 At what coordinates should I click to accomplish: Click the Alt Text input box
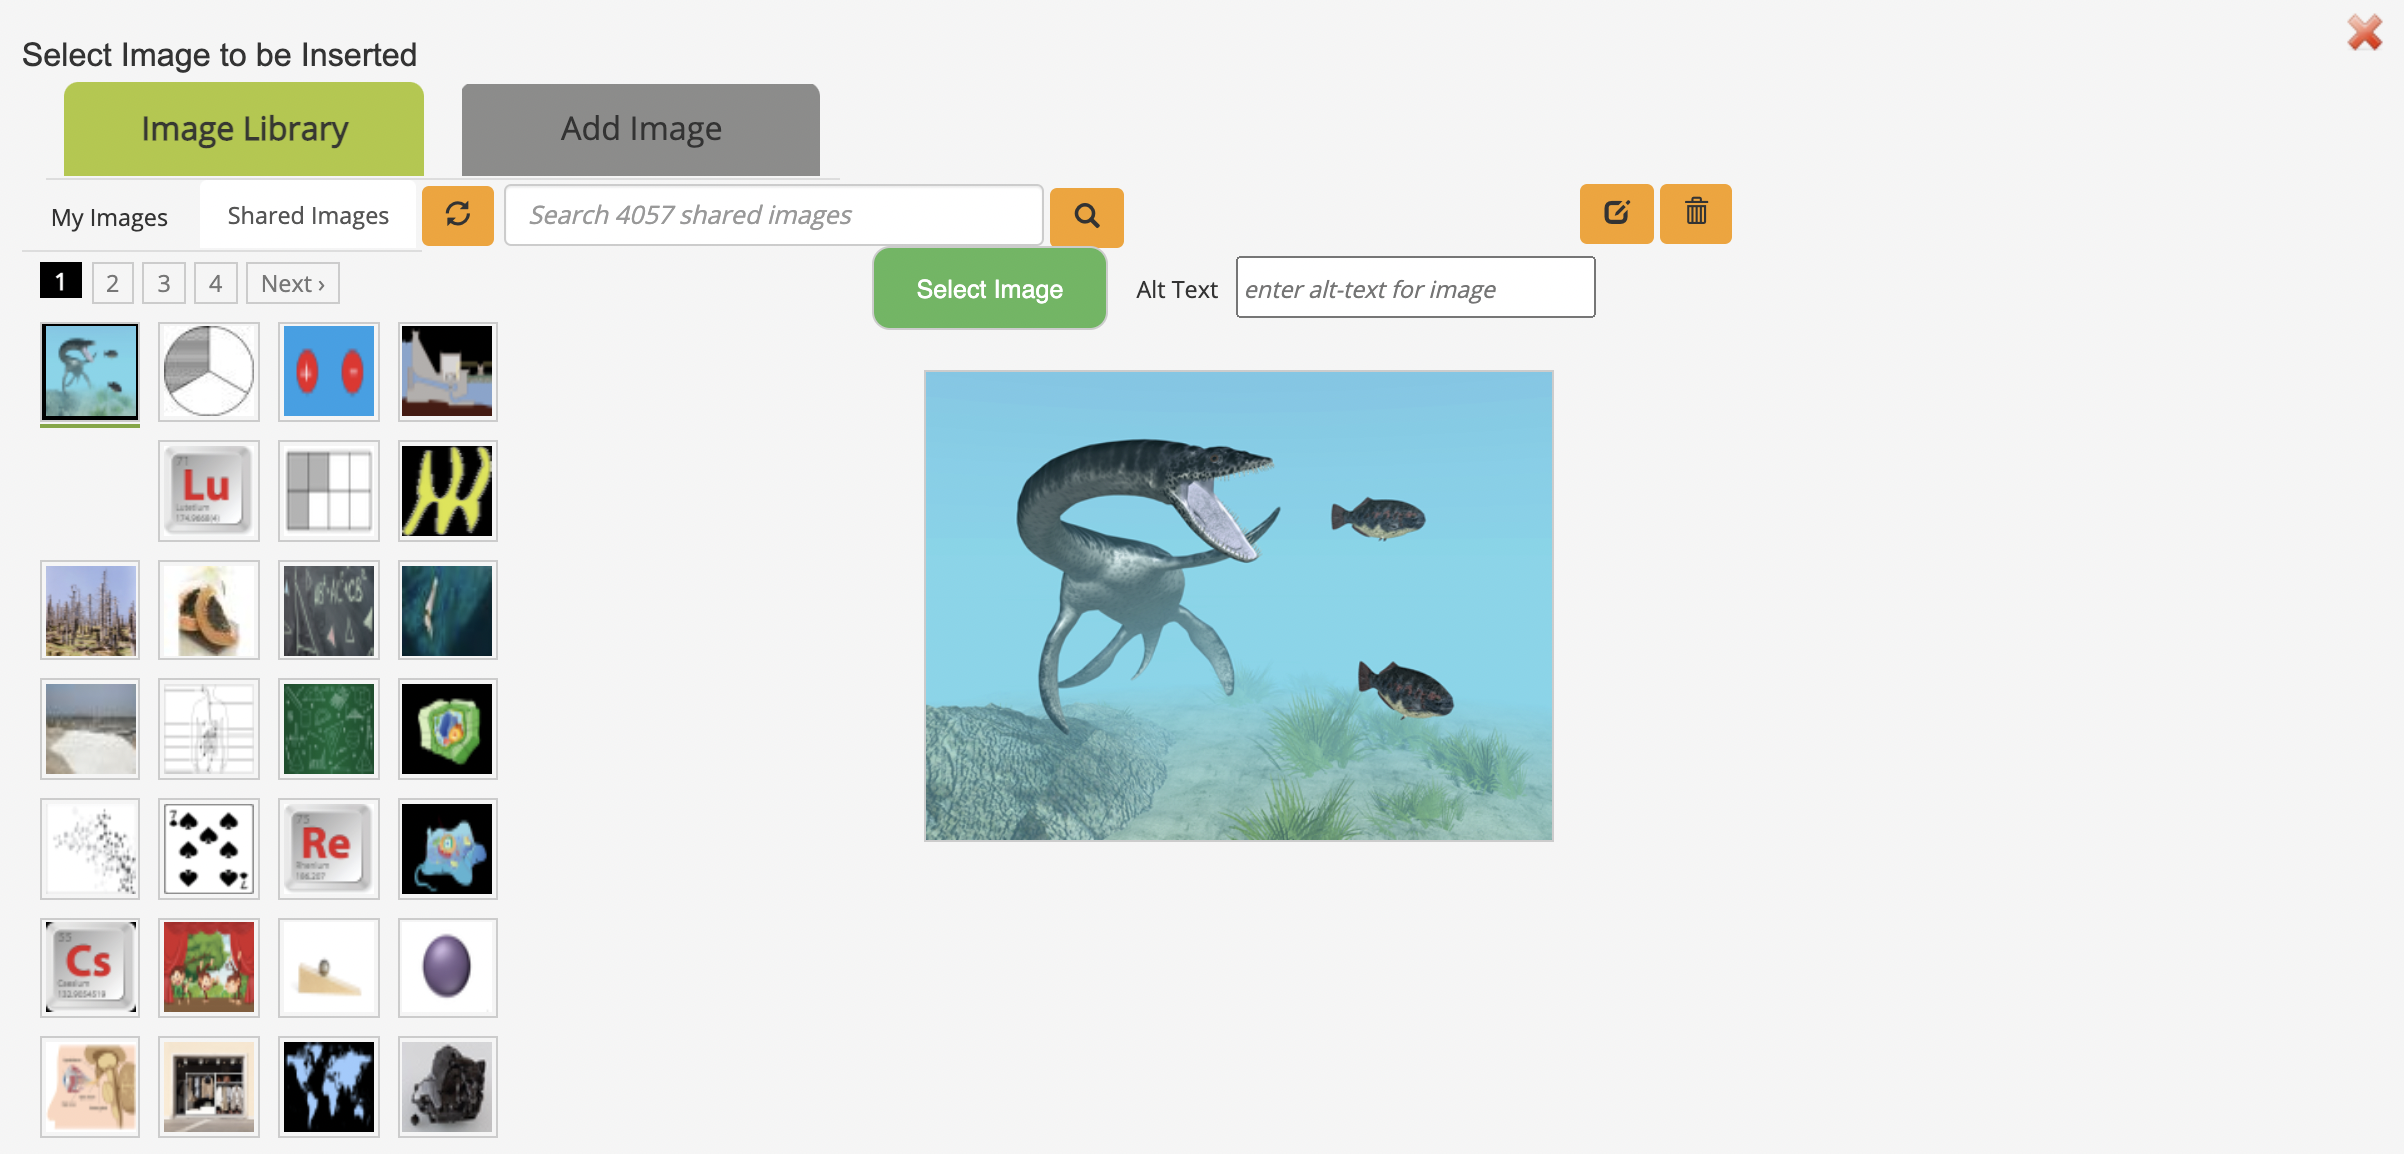pyautogui.click(x=1415, y=289)
